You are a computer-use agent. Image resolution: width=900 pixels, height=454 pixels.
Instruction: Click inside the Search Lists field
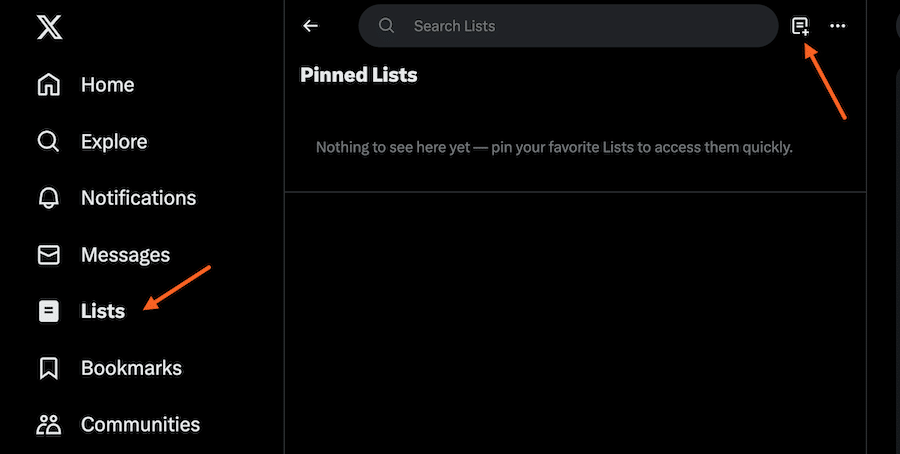coord(580,26)
